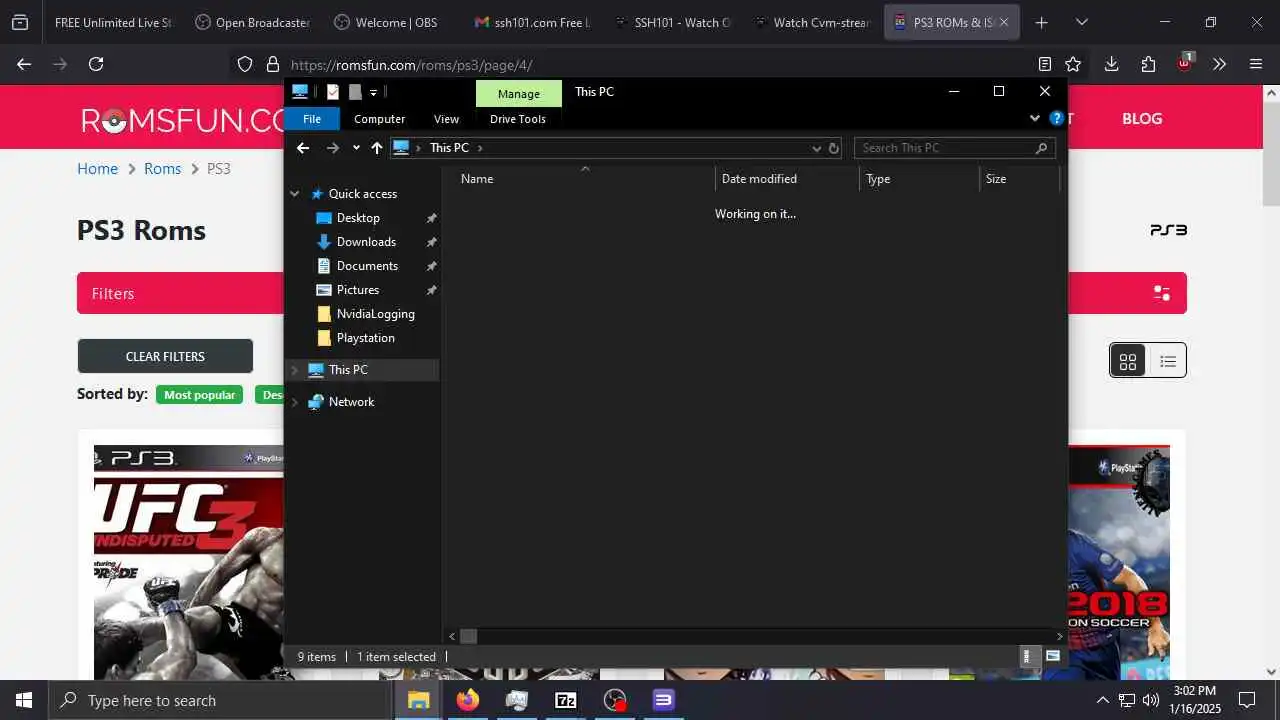The image size is (1280, 720).
Task: Expand the Network tree node
Action: [x=295, y=402]
